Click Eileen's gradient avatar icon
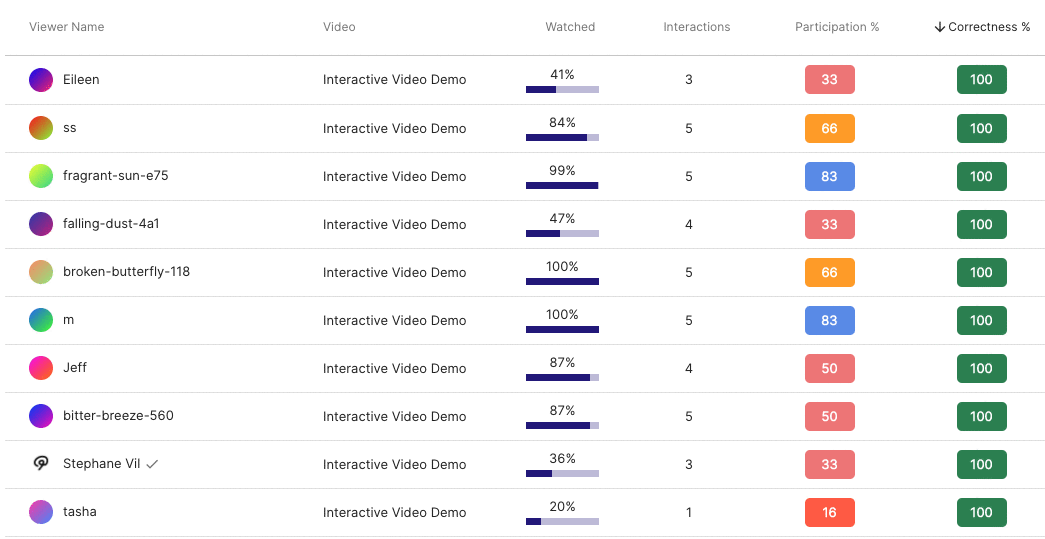This screenshot has width=1045, height=539. [41, 80]
